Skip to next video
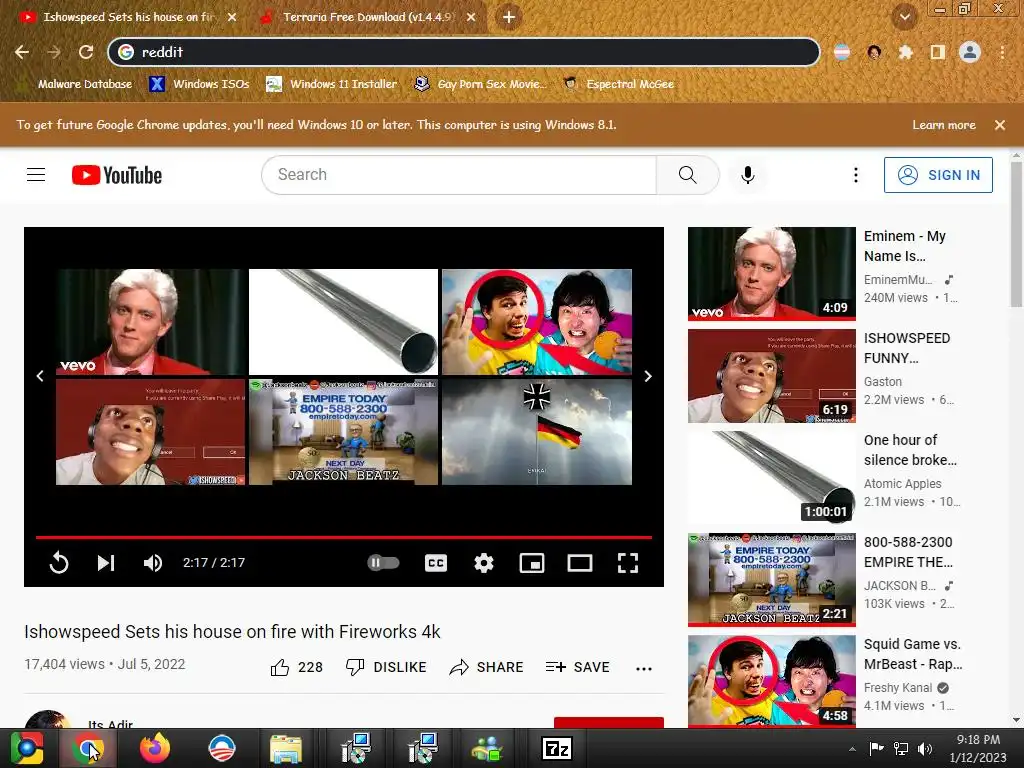Screen dimensions: 1024x768 pos(106,563)
